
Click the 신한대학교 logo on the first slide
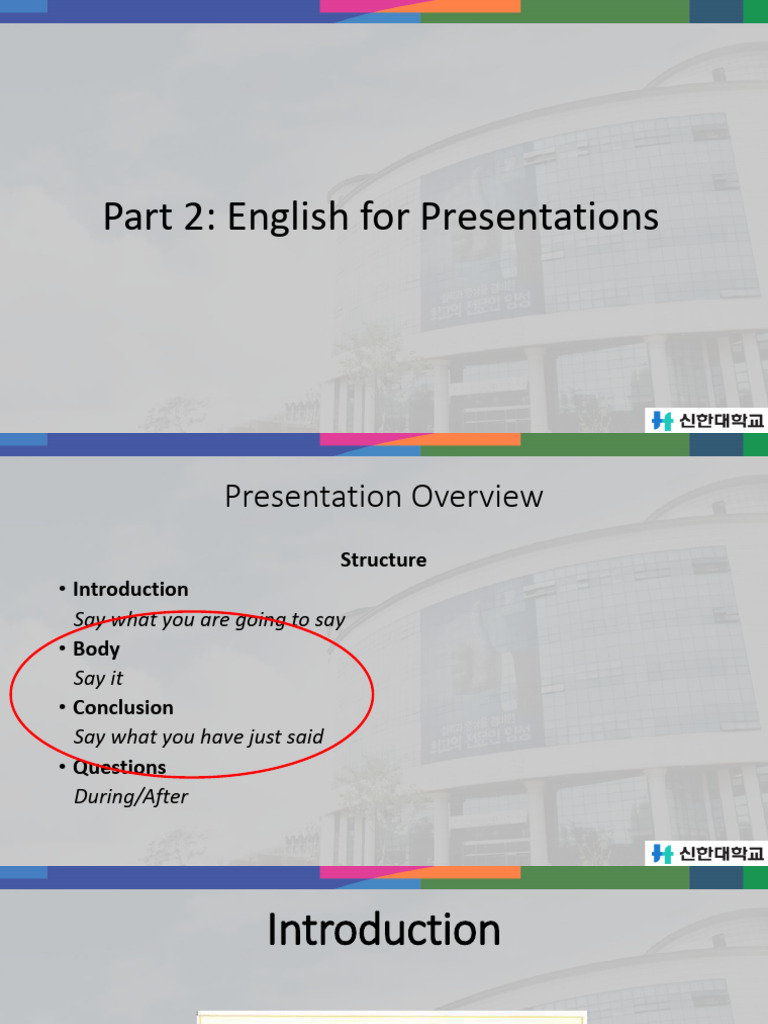pos(706,421)
